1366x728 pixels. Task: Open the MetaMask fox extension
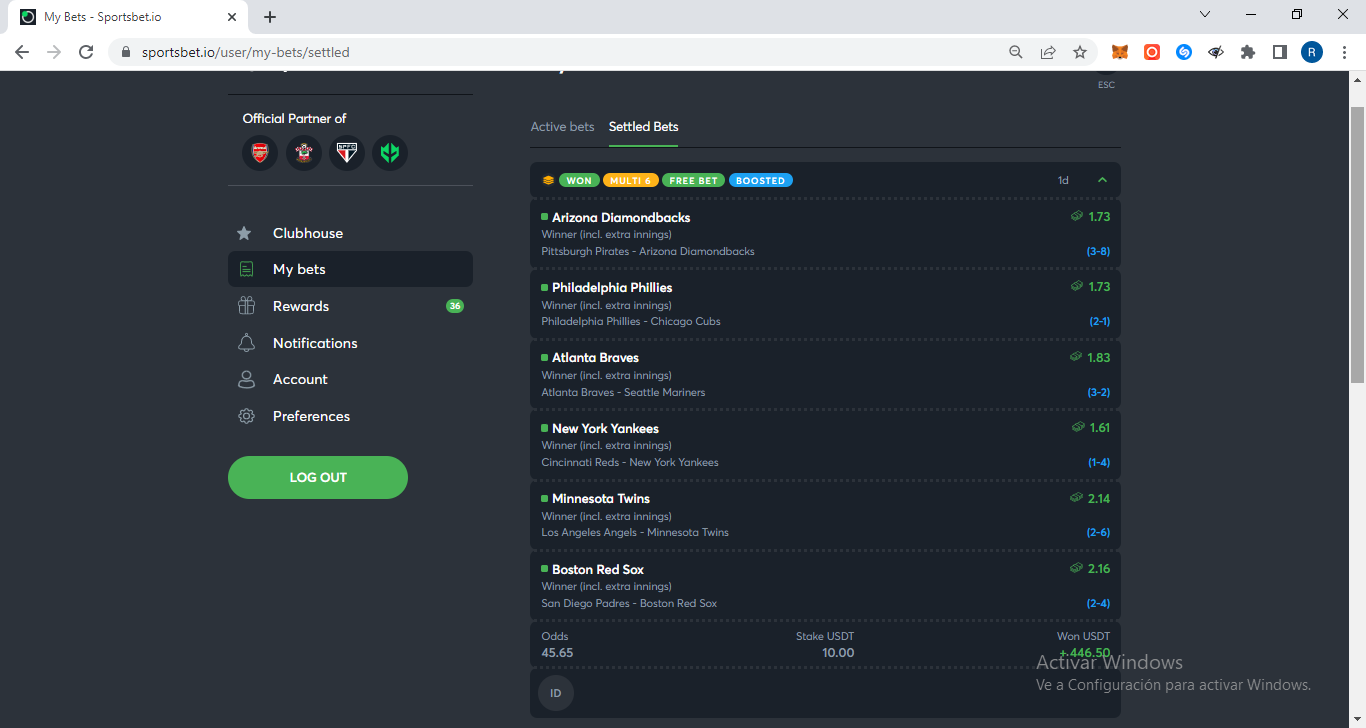tap(1120, 52)
